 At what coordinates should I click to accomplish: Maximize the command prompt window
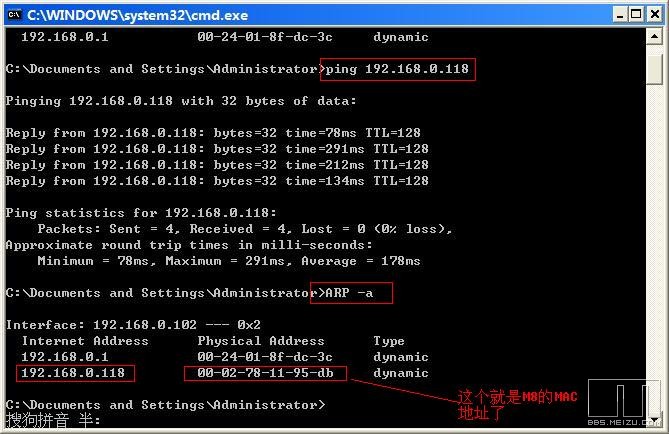(632, 14)
